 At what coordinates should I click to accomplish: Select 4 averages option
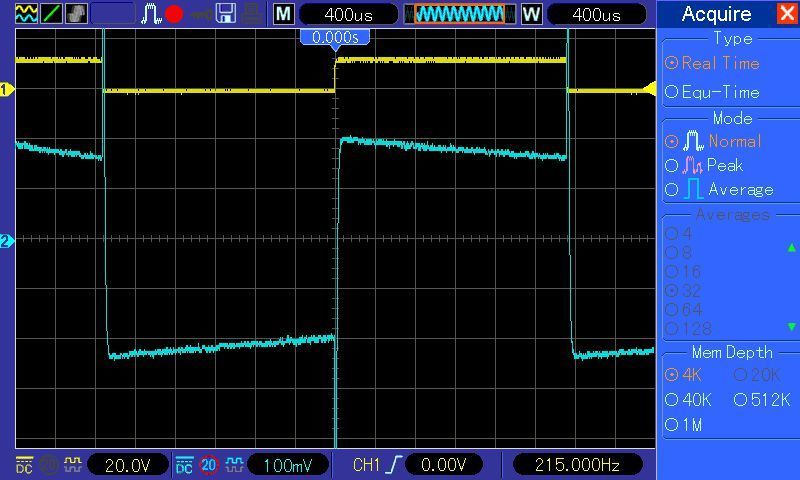679,234
